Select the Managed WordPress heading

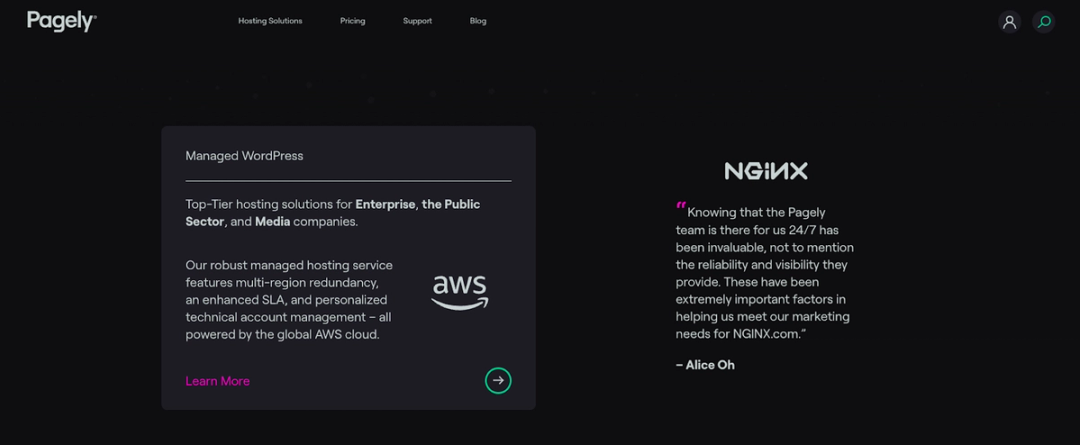click(x=245, y=156)
